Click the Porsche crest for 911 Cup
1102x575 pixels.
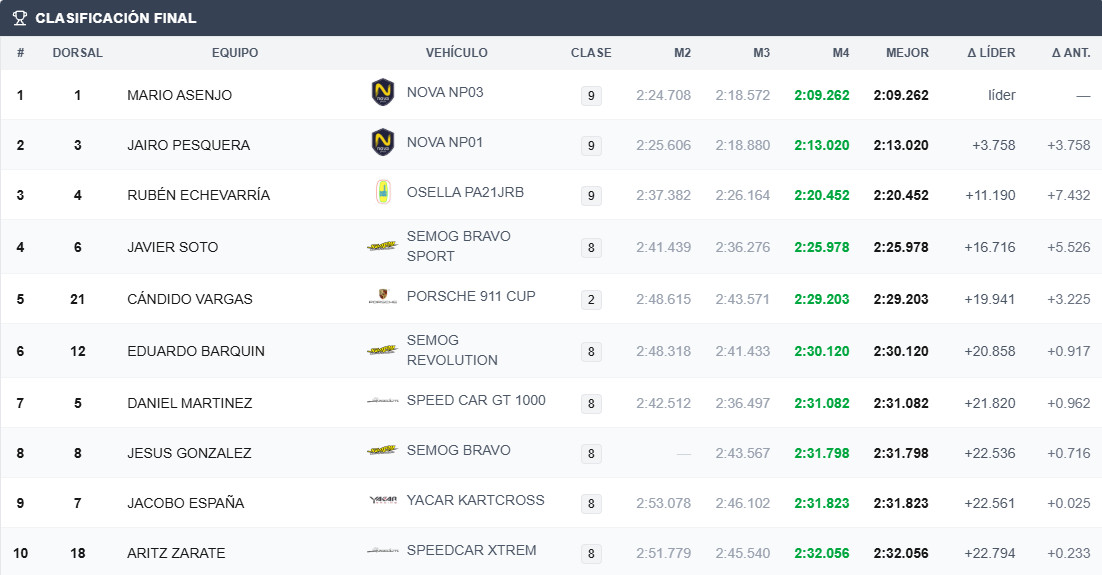pyautogui.click(x=382, y=296)
